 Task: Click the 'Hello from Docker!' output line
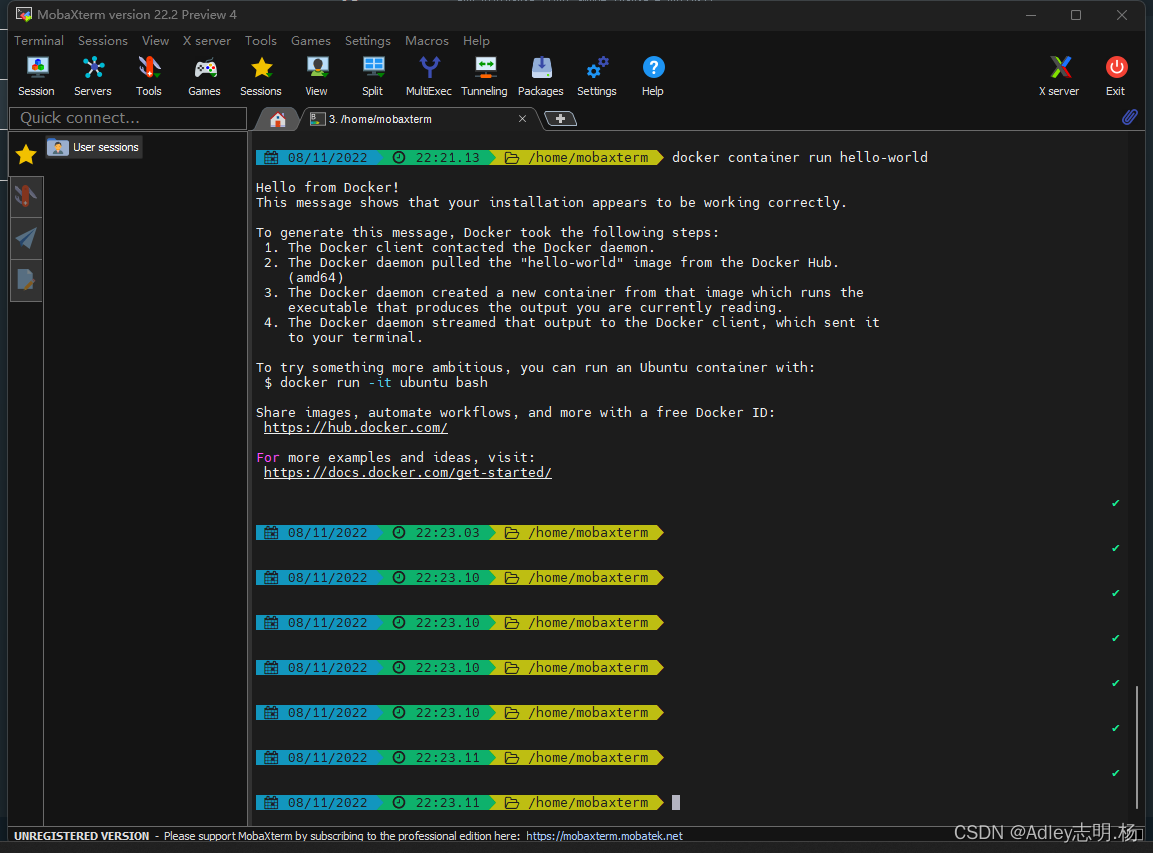[x=327, y=188]
